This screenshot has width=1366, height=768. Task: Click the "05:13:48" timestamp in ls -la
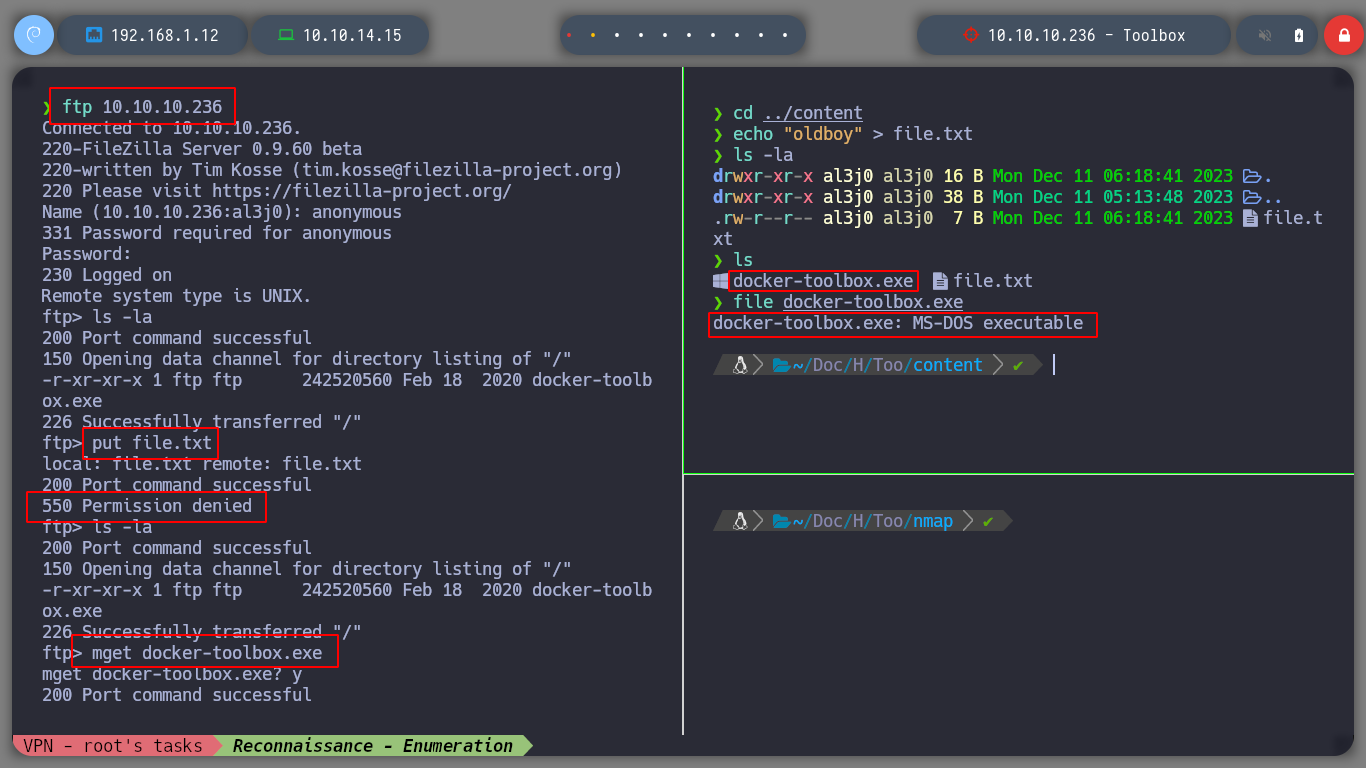(1143, 197)
